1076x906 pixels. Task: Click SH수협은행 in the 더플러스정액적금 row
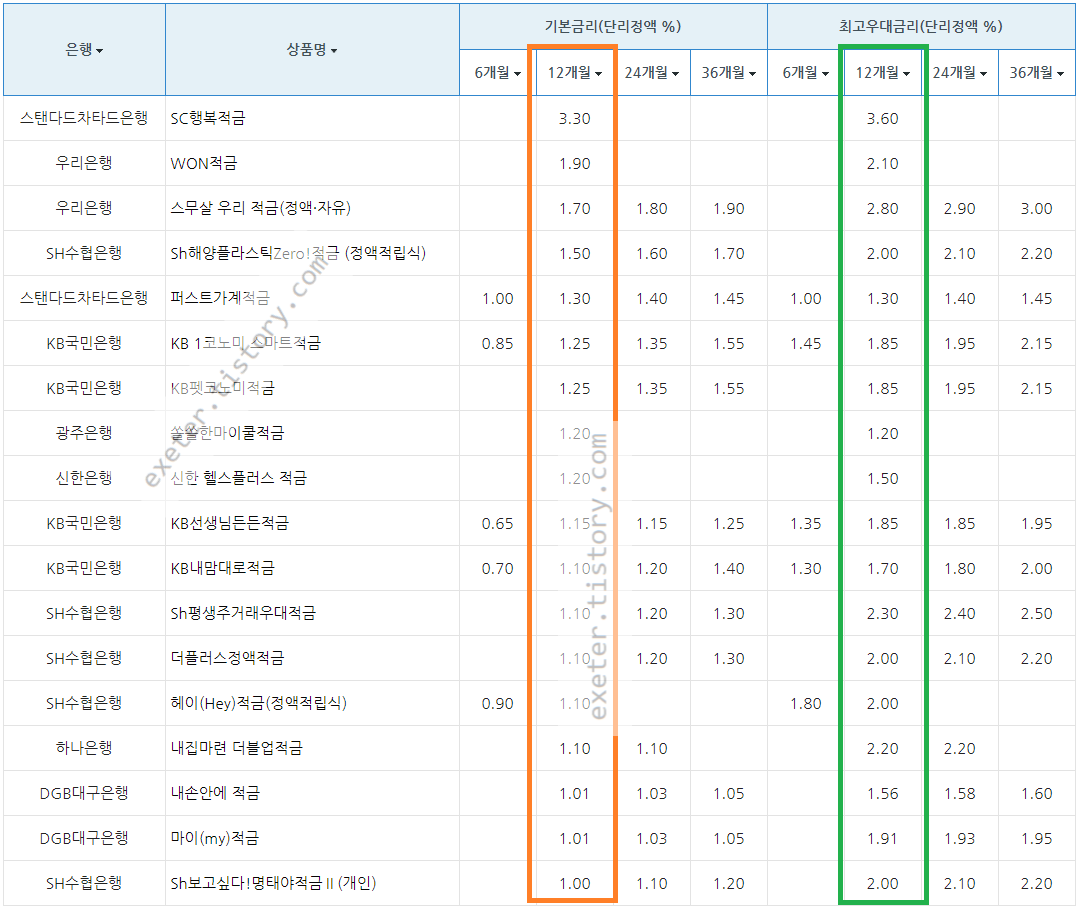coord(84,658)
